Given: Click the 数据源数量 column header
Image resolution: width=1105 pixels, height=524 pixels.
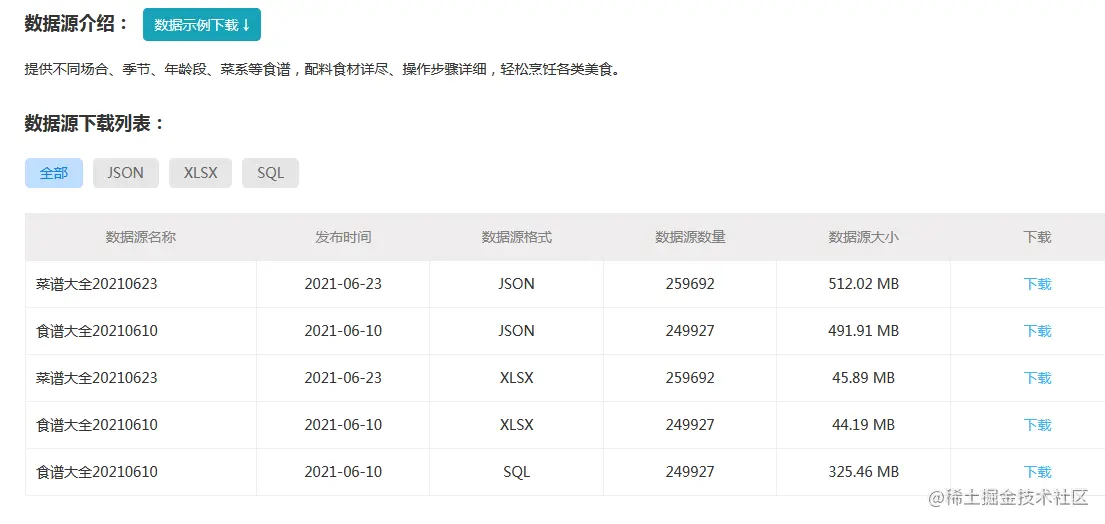Looking at the screenshot, I should (x=690, y=237).
